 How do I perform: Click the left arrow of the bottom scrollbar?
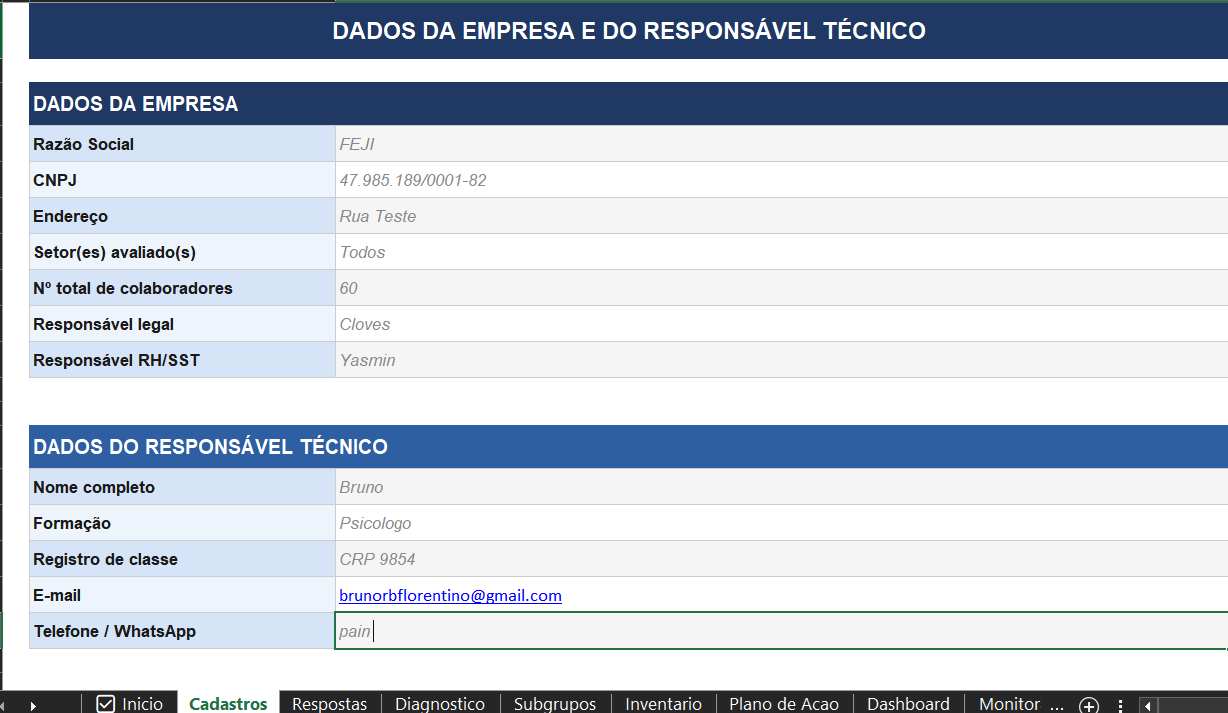point(1146,705)
